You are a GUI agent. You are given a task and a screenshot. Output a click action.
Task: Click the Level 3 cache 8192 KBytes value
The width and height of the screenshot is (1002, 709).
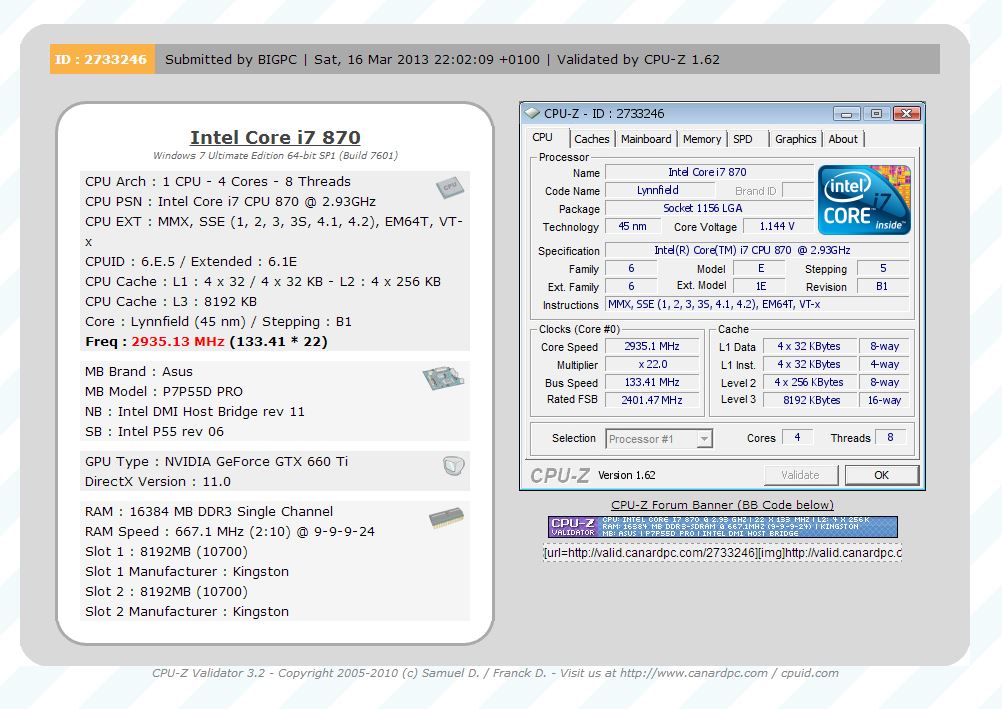(811, 400)
